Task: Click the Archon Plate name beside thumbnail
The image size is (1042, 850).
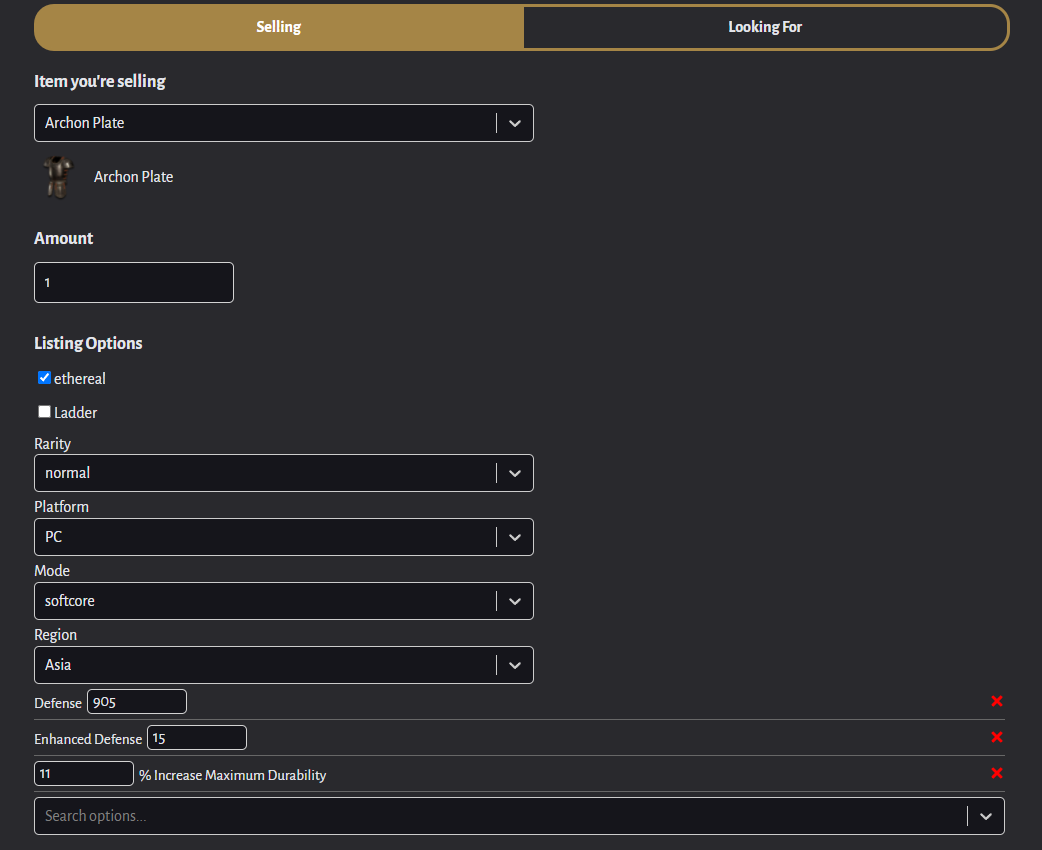Action: (x=134, y=177)
